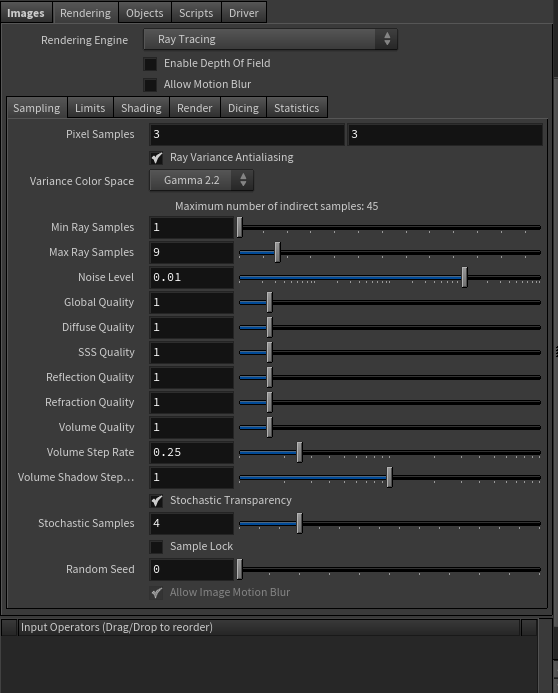Enable Allow Motion Blur checkbox
Screen dimensions: 558x693
click(x=150, y=84)
